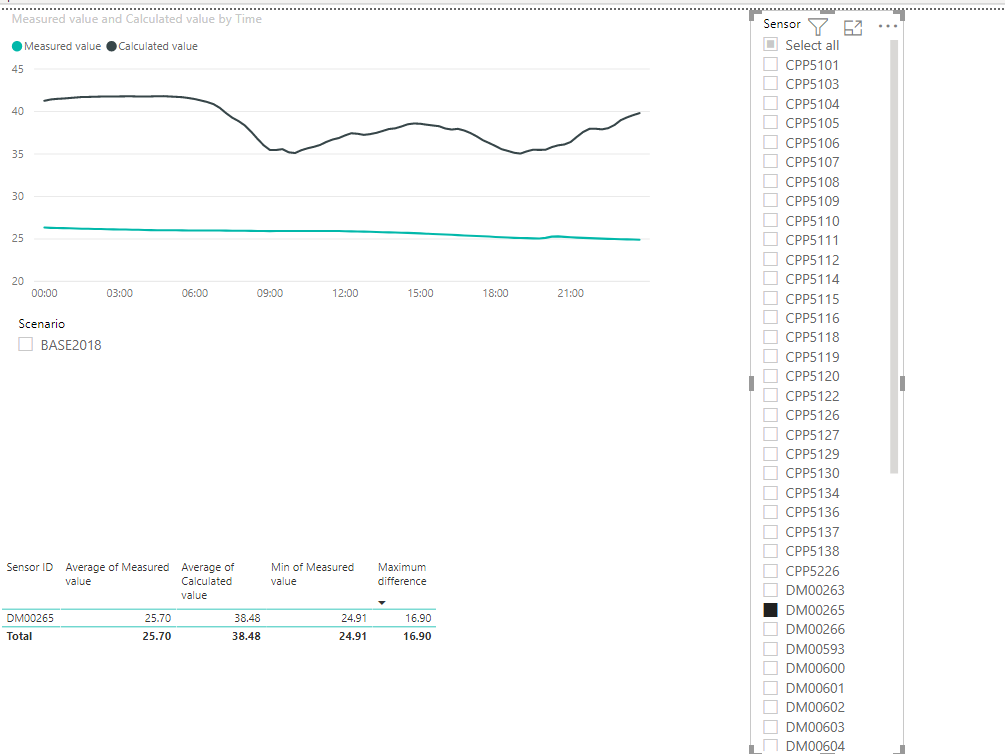Check the DM00266 sensor checkbox
Image resolution: width=1005 pixels, height=754 pixels.
click(x=770, y=629)
